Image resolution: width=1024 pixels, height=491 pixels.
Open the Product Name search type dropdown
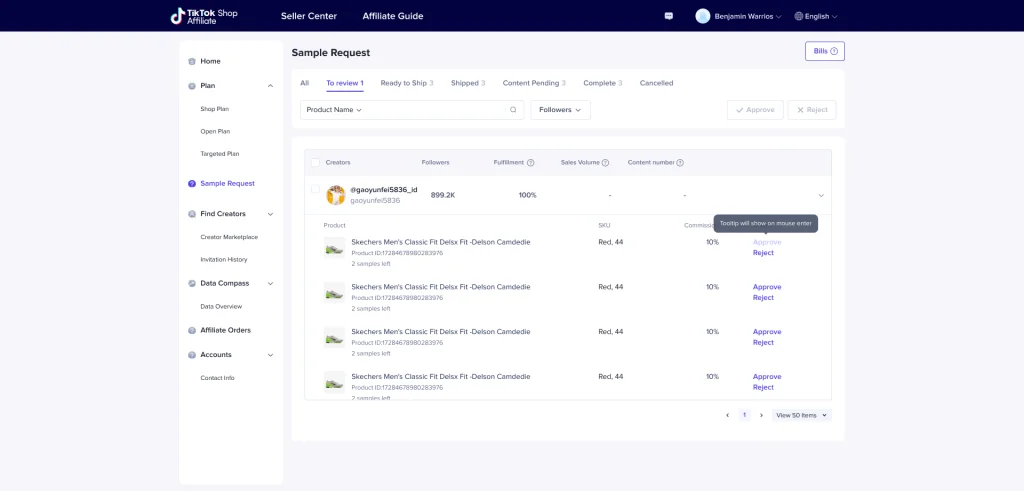[334, 110]
